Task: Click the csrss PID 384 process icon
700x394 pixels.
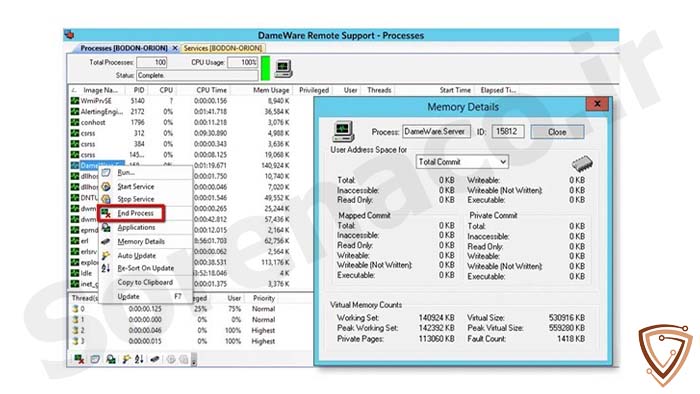Action: 75,144
